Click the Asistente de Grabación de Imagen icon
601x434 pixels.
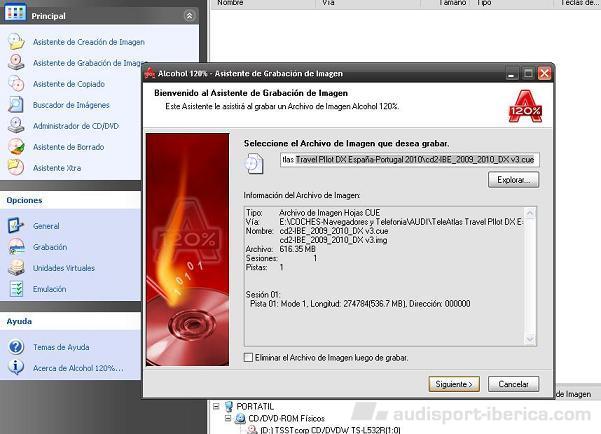click(16, 62)
